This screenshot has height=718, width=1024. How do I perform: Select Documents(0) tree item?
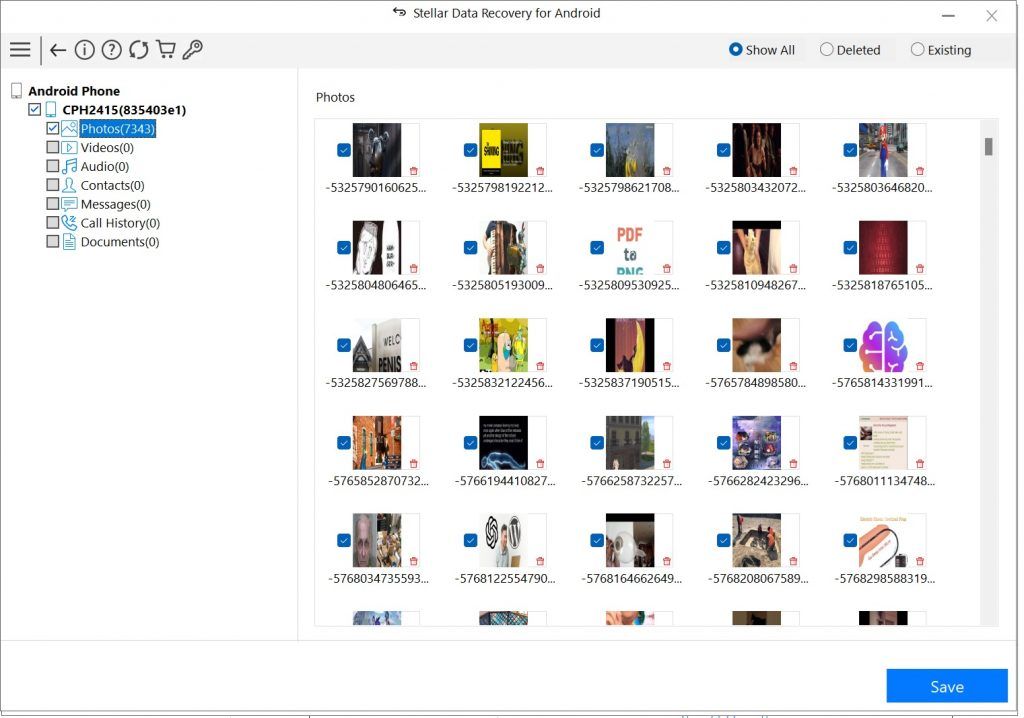point(120,242)
